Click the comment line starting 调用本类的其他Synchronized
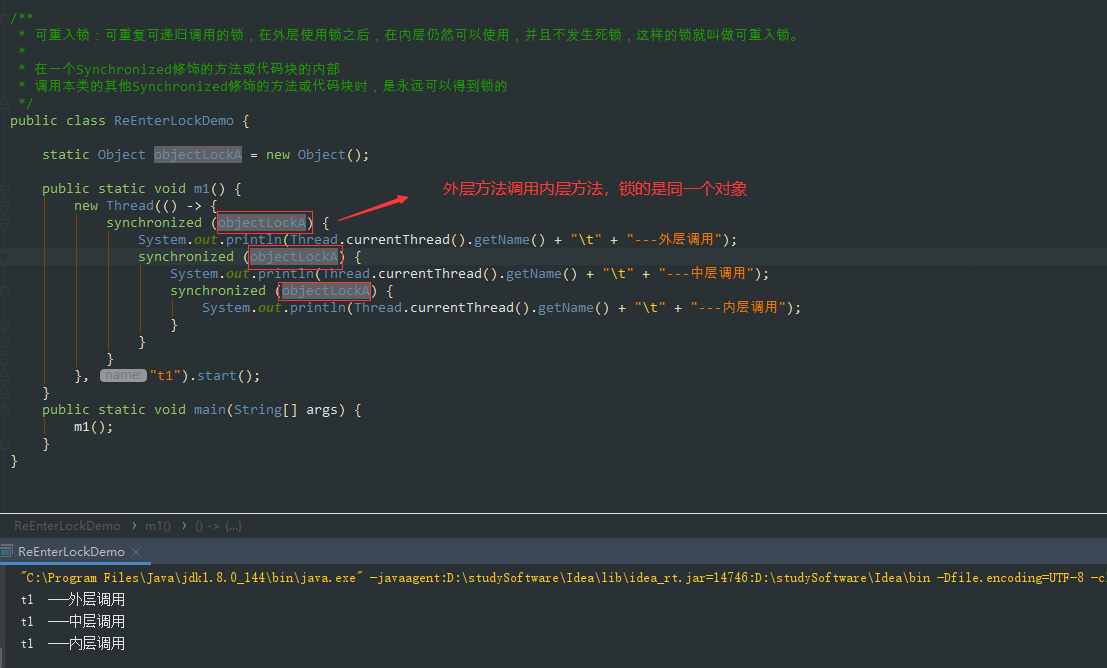This screenshot has width=1107, height=668. 271,85
